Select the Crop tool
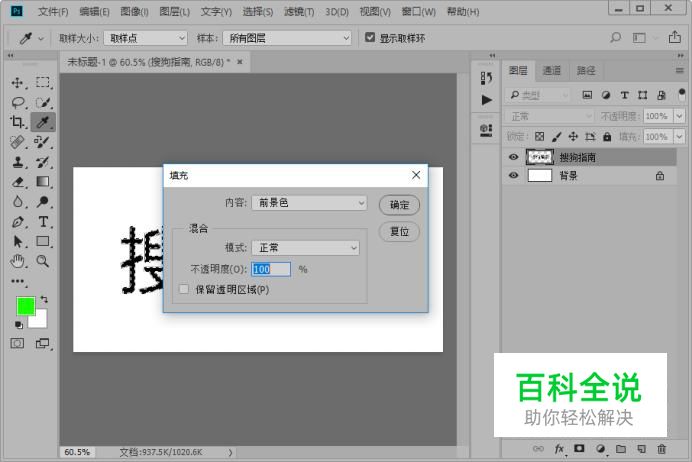692x462 pixels. (18, 122)
